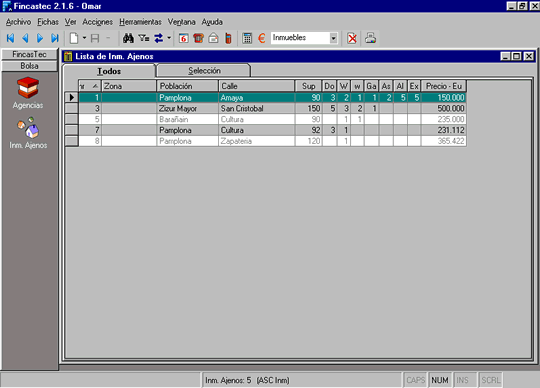540x388 pixels.
Task: Click the save diskette icon
Action: [95, 38]
